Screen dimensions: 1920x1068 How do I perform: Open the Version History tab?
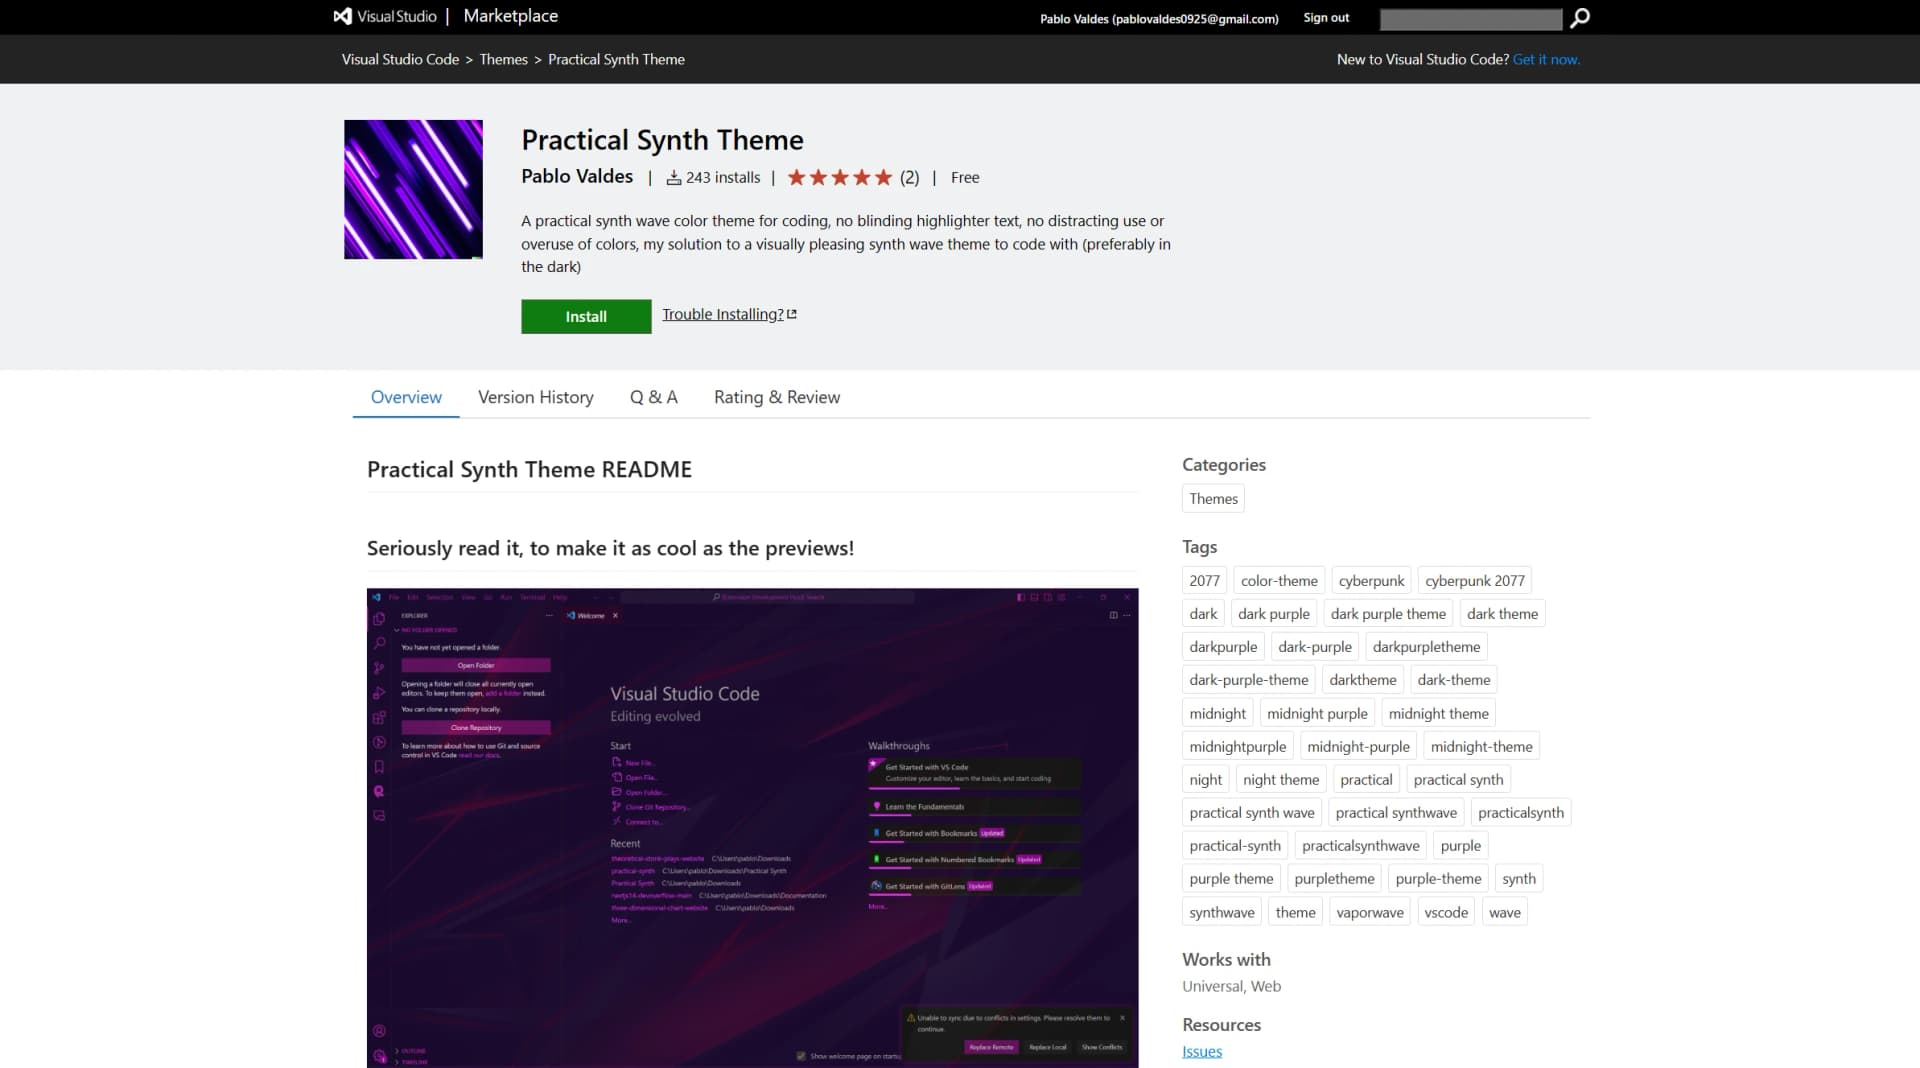(x=535, y=397)
